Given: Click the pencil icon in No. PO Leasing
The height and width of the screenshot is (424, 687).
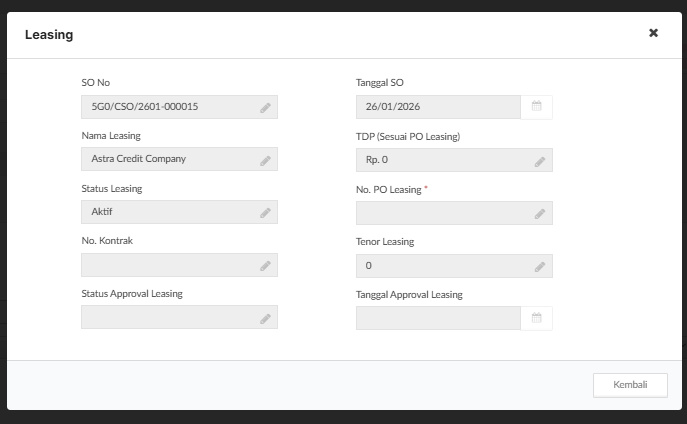Looking at the screenshot, I should tap(540, 213).
